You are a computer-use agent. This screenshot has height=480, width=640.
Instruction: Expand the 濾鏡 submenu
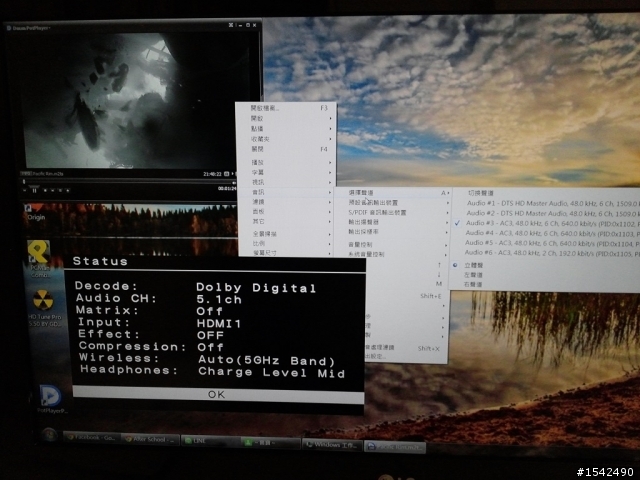[x=287, y=202]
